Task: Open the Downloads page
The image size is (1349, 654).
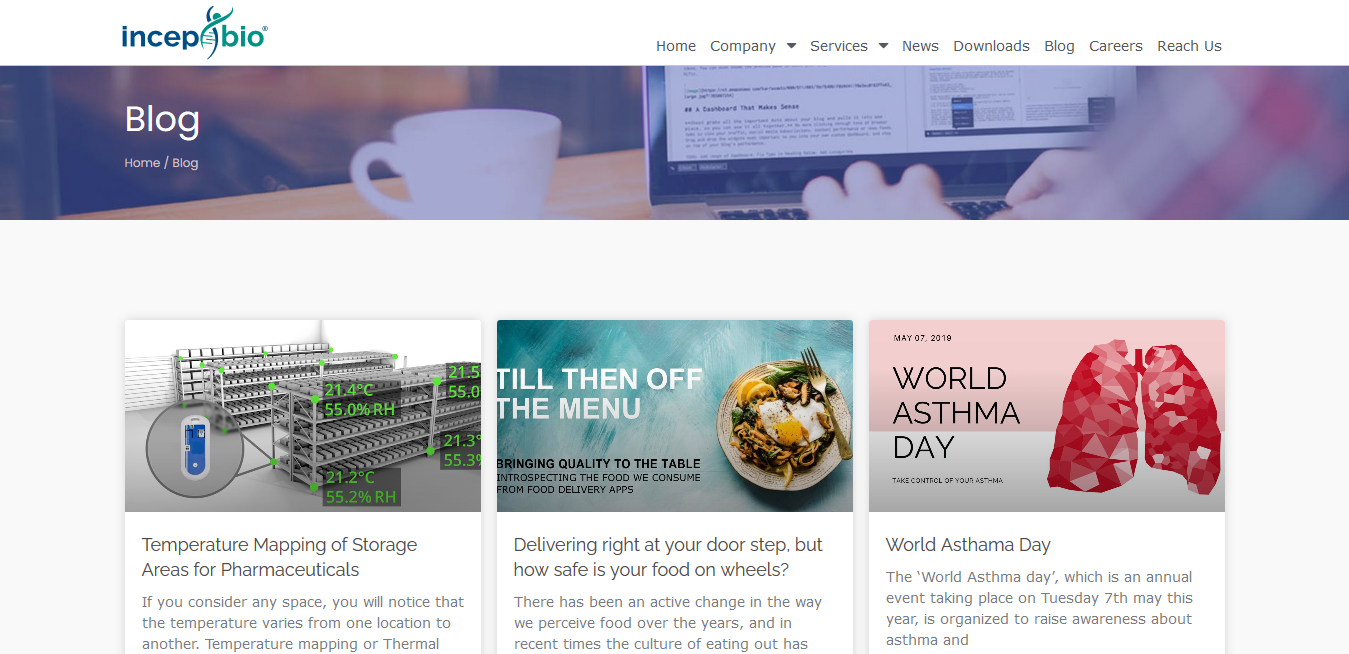Action: 991,46
